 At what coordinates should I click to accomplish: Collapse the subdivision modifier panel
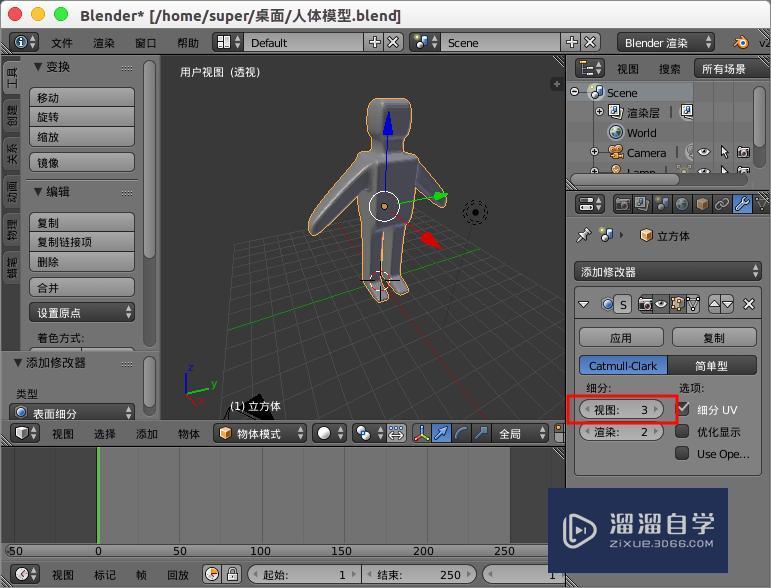[584, 304]
